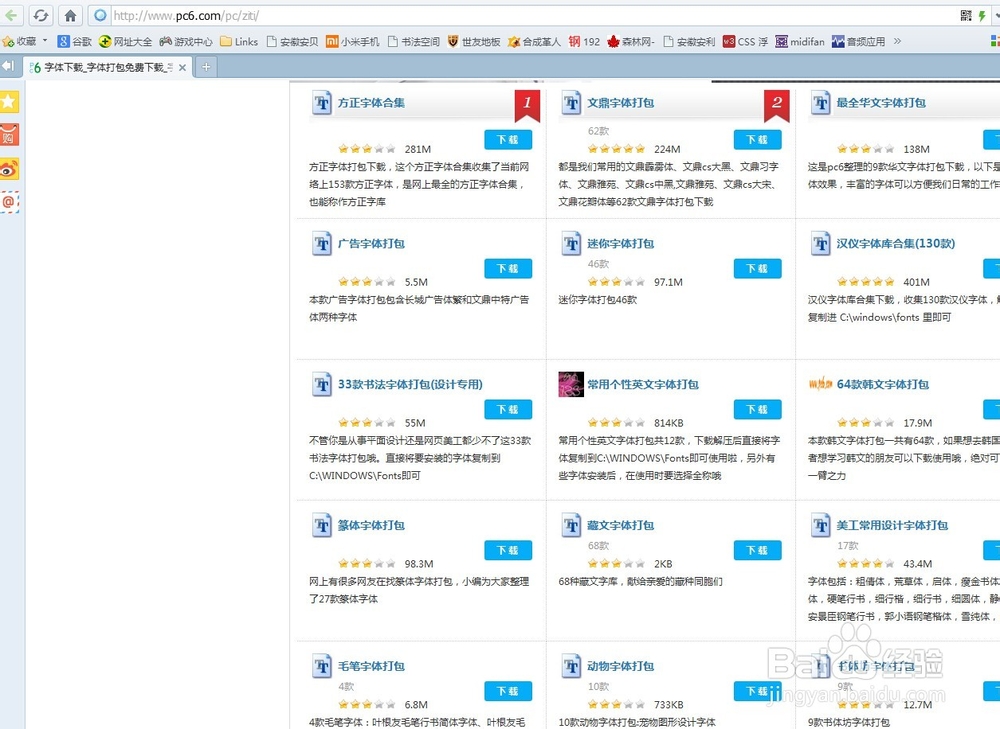Screen dimensions: 1000x729
Task: Click the font icon beside 文鼎字体打包
Action: coord(571,103)
